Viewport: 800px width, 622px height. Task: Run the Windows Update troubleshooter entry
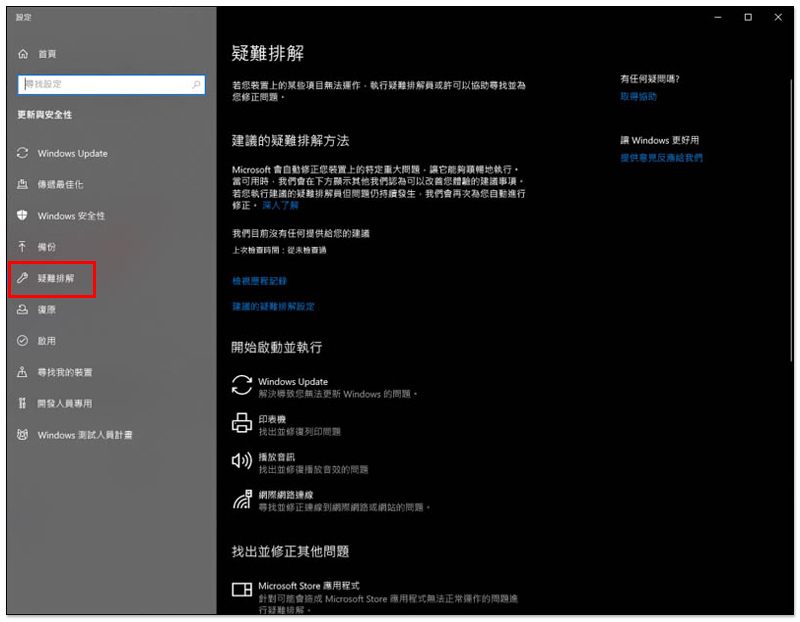[324, 387]
